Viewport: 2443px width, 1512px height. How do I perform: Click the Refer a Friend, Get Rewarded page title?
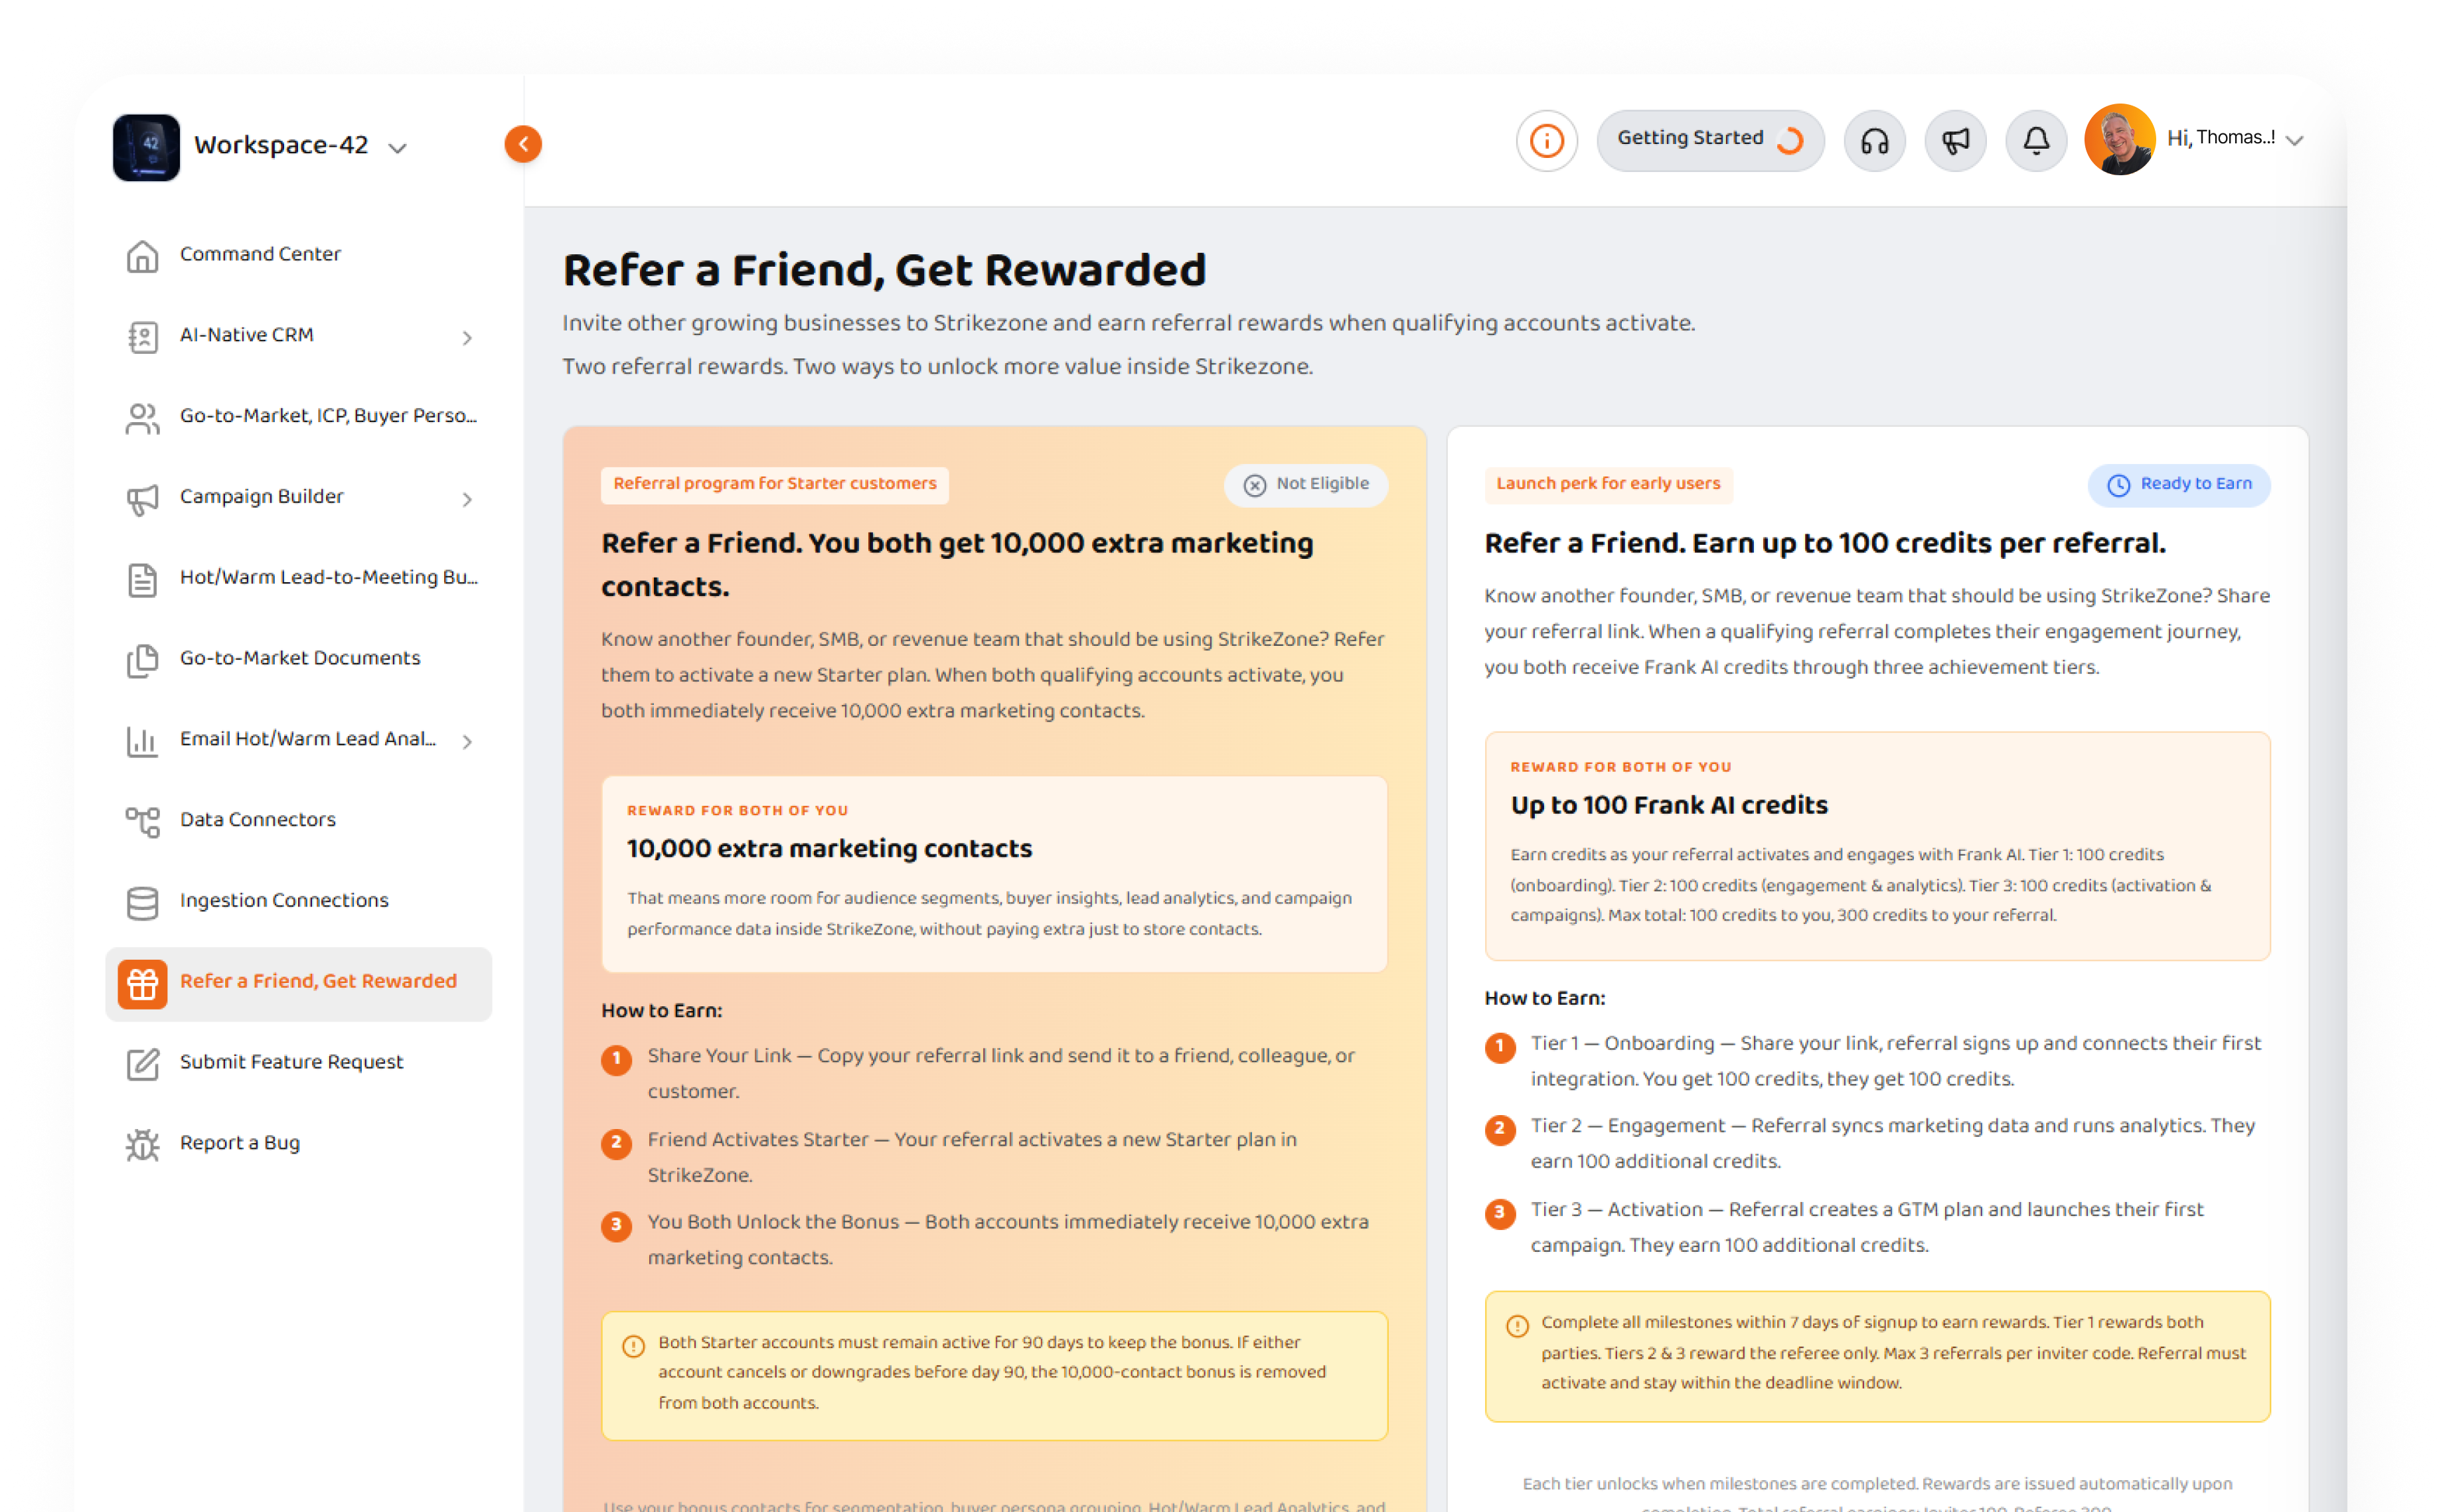(x=884, y=271)
